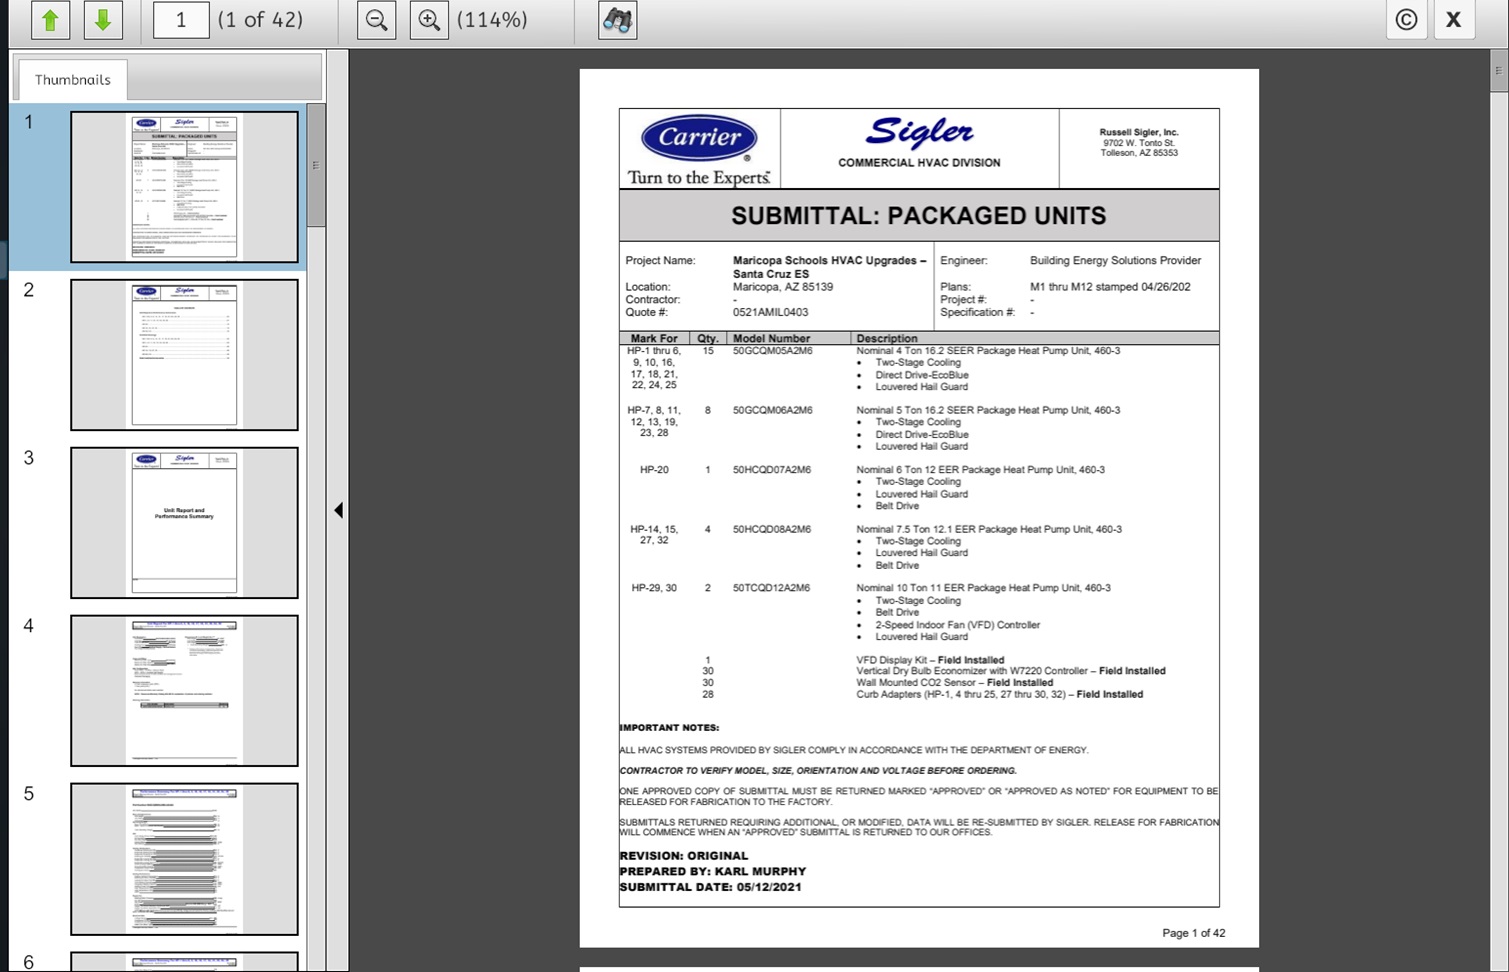Screen dimensions: 1509x972
Task: Click the green down arrow next page icon
Action: click(103, 20)
